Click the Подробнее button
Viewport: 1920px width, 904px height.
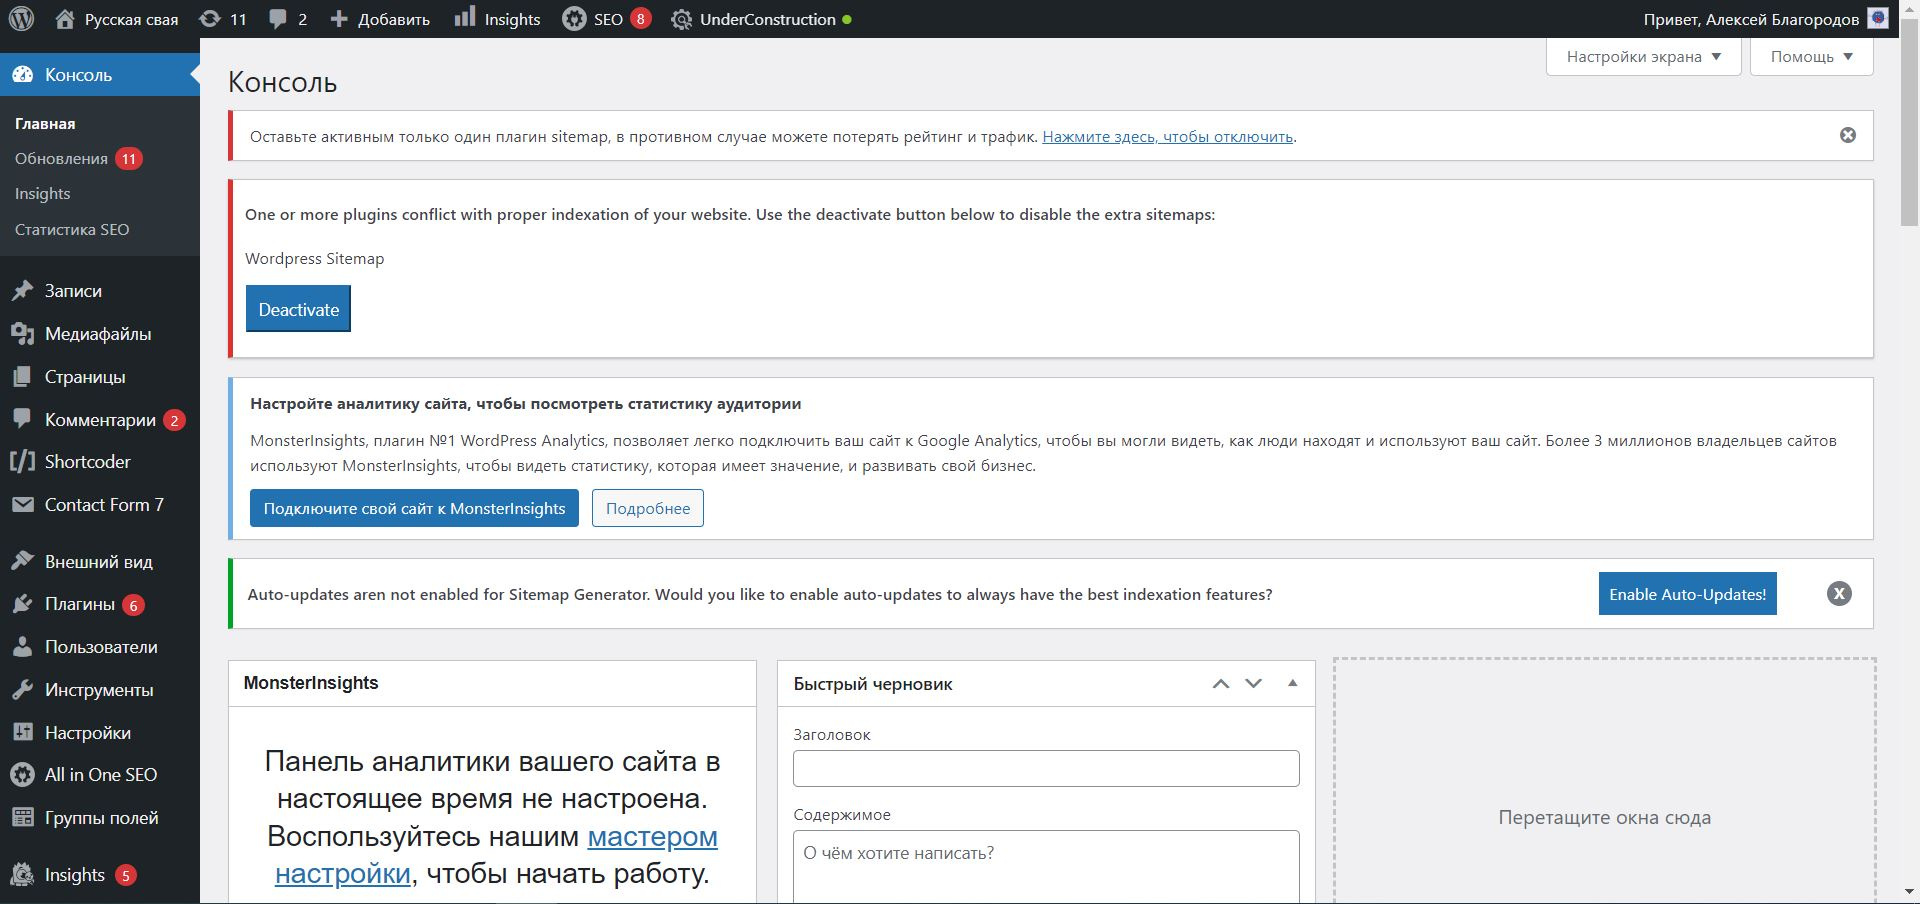(648, 508)
